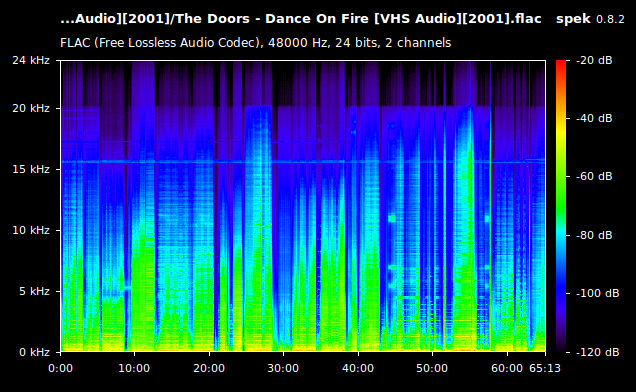Click the 20:00 time axis label

(x=209, y=368)
